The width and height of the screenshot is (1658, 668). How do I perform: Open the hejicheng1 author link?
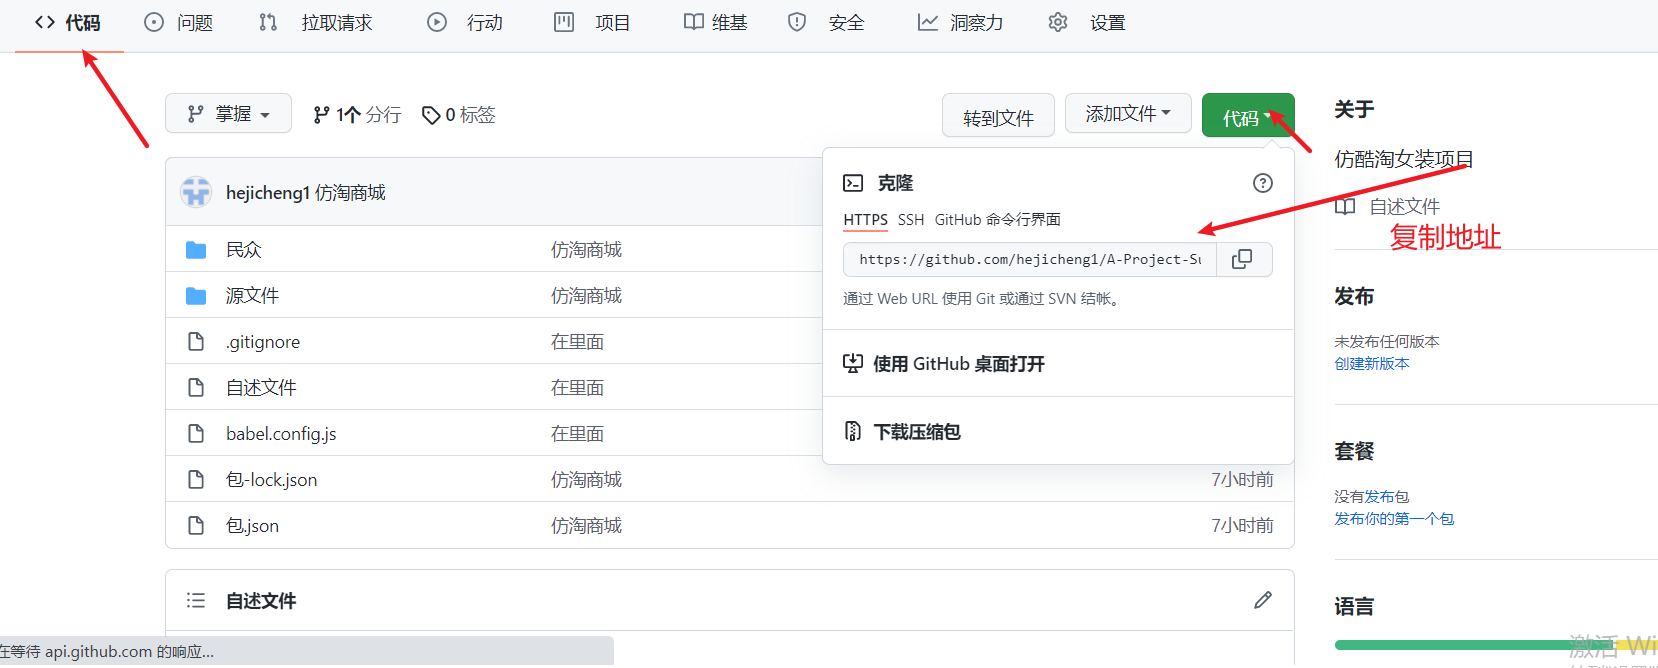268,192
